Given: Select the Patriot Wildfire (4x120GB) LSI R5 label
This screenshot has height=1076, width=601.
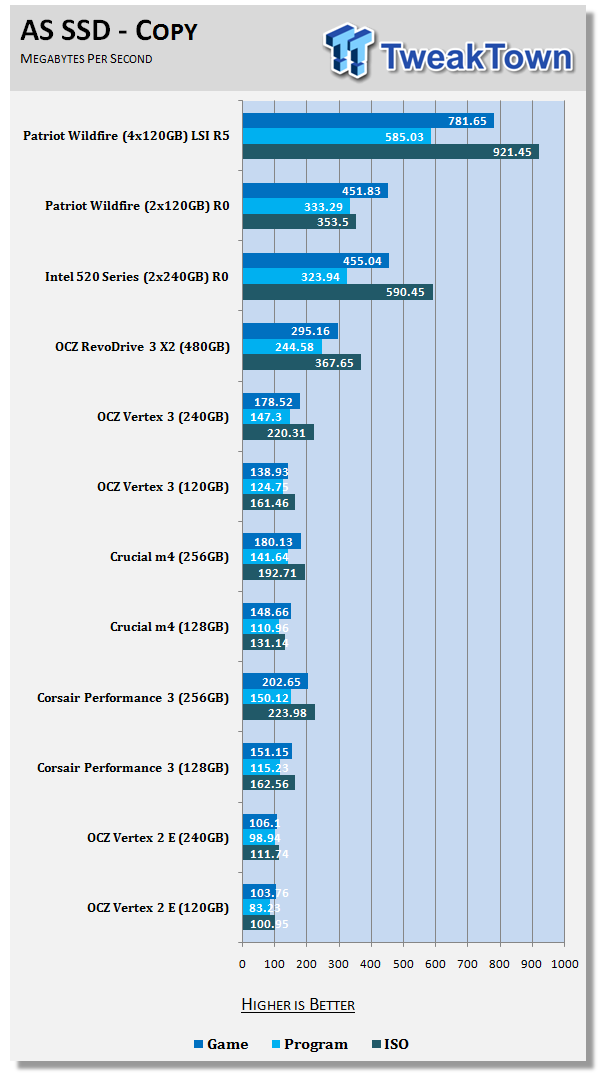Looking at the screenshot, I should point(126,136).
